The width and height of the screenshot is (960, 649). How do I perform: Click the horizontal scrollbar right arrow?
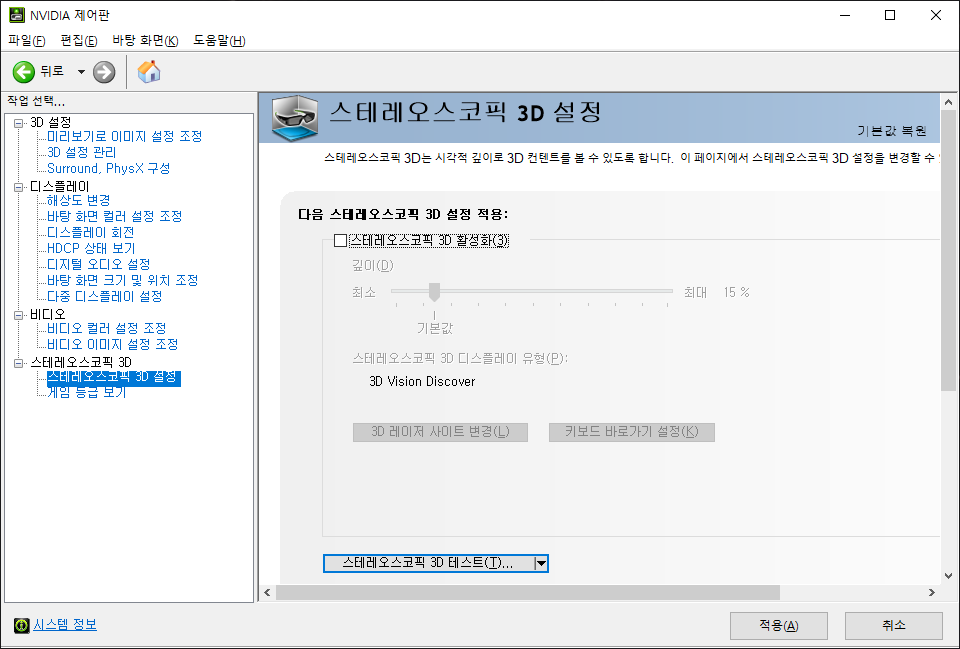coord(932,592)
